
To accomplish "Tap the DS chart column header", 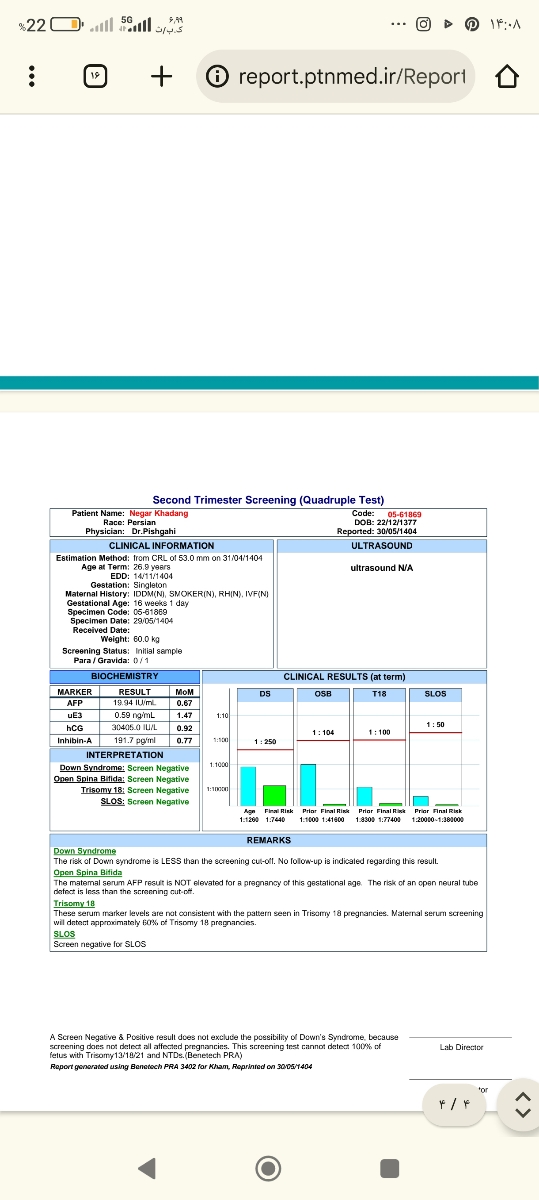I will 265,693.
